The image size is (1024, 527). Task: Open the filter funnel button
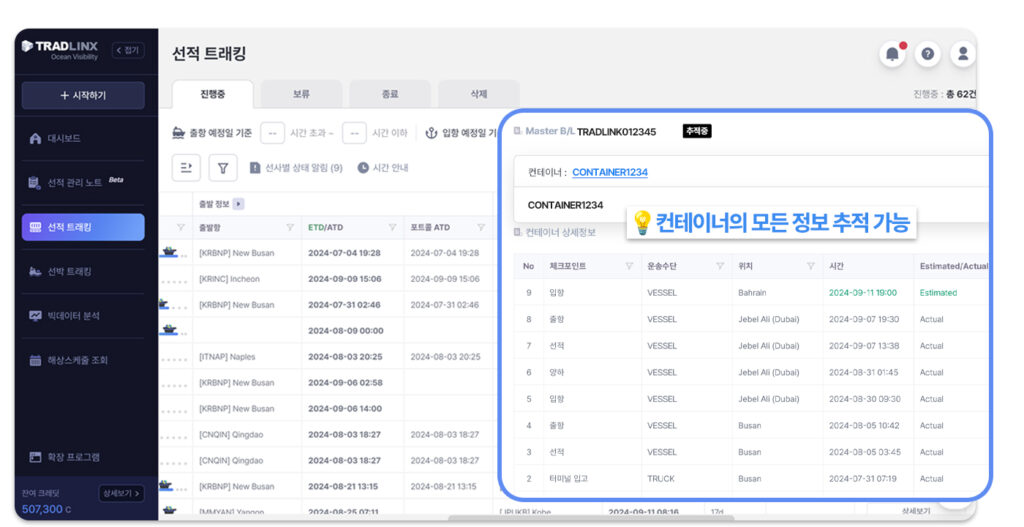pyautogui.click(x=223, y=168)
